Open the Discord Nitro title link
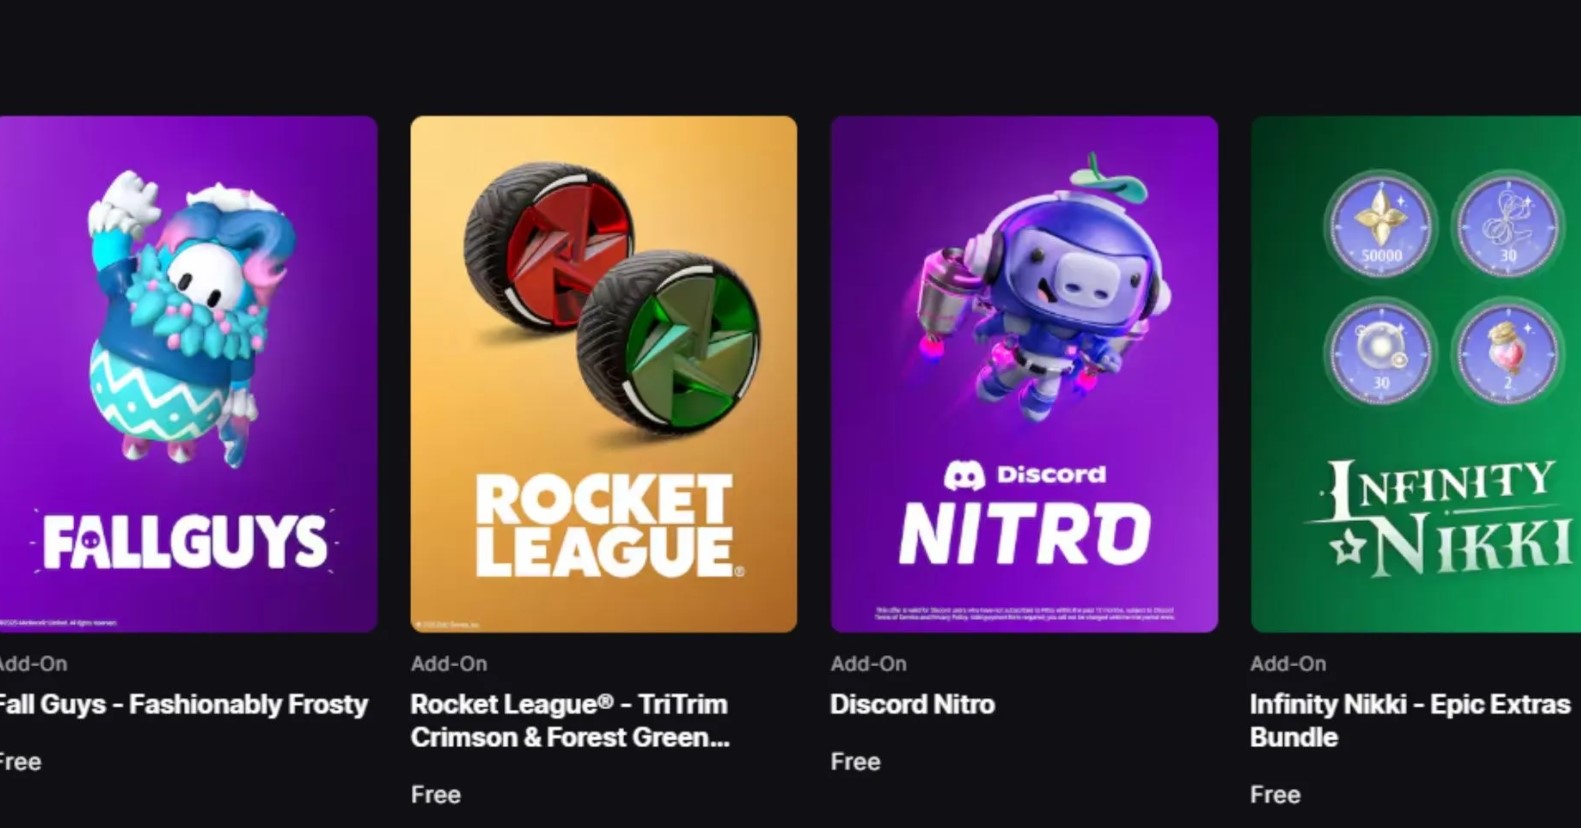 [x=912, y=704]
